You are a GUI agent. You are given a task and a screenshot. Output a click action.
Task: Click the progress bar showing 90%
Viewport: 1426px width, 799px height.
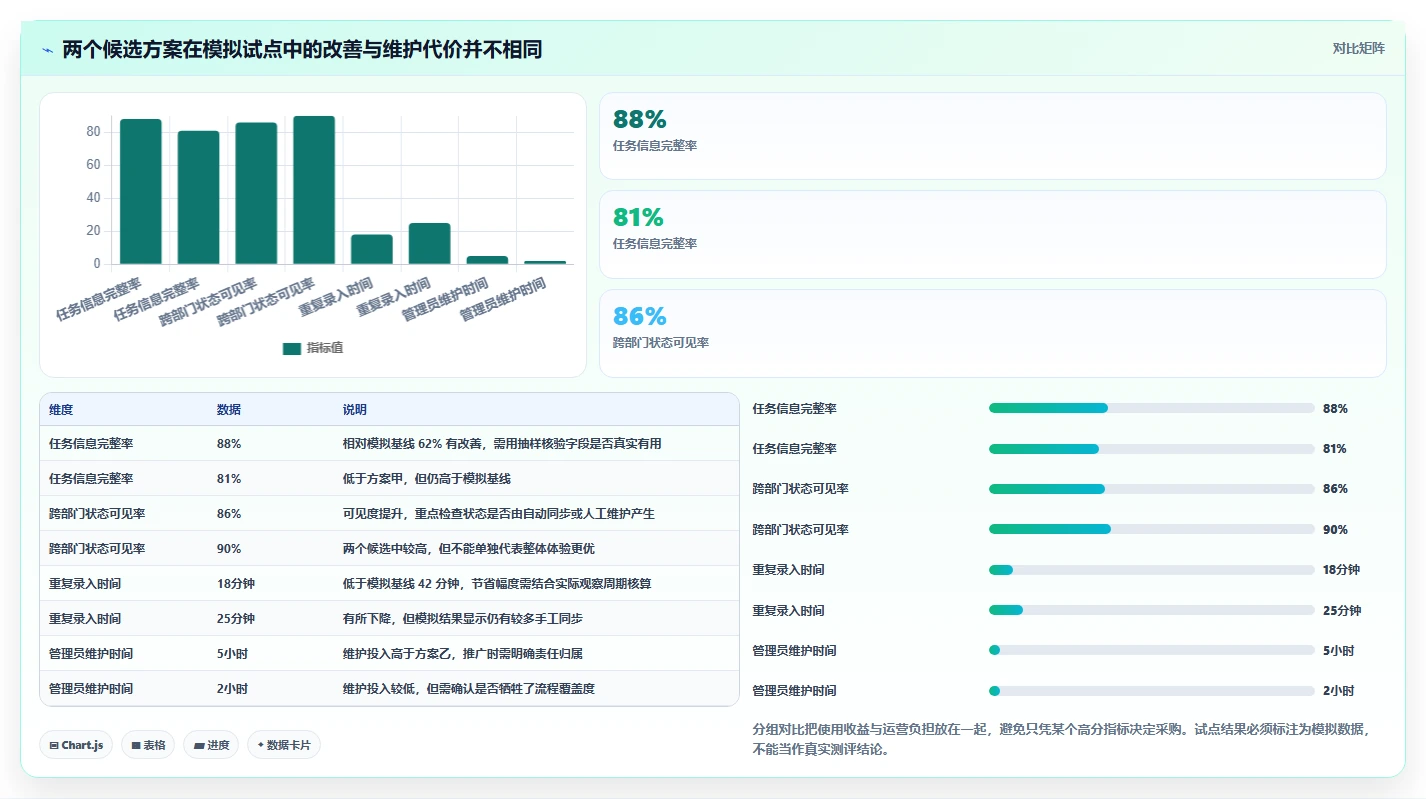[1151, 529]
